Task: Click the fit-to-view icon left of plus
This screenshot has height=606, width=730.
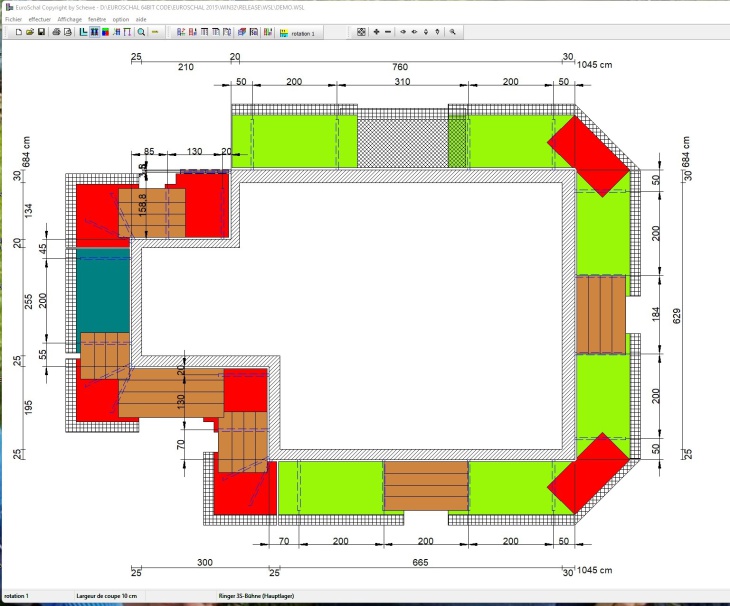Action: coord(361,32)
